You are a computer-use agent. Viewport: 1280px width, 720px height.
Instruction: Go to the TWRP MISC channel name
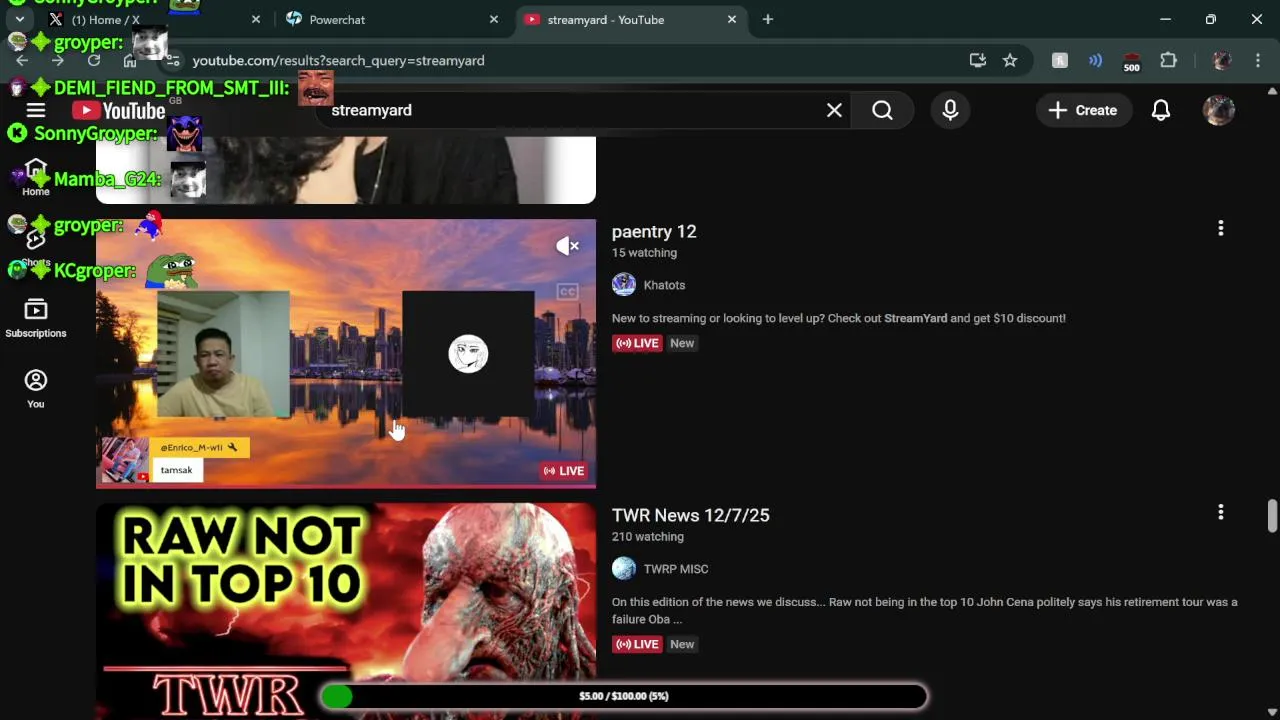pos(676,569)
